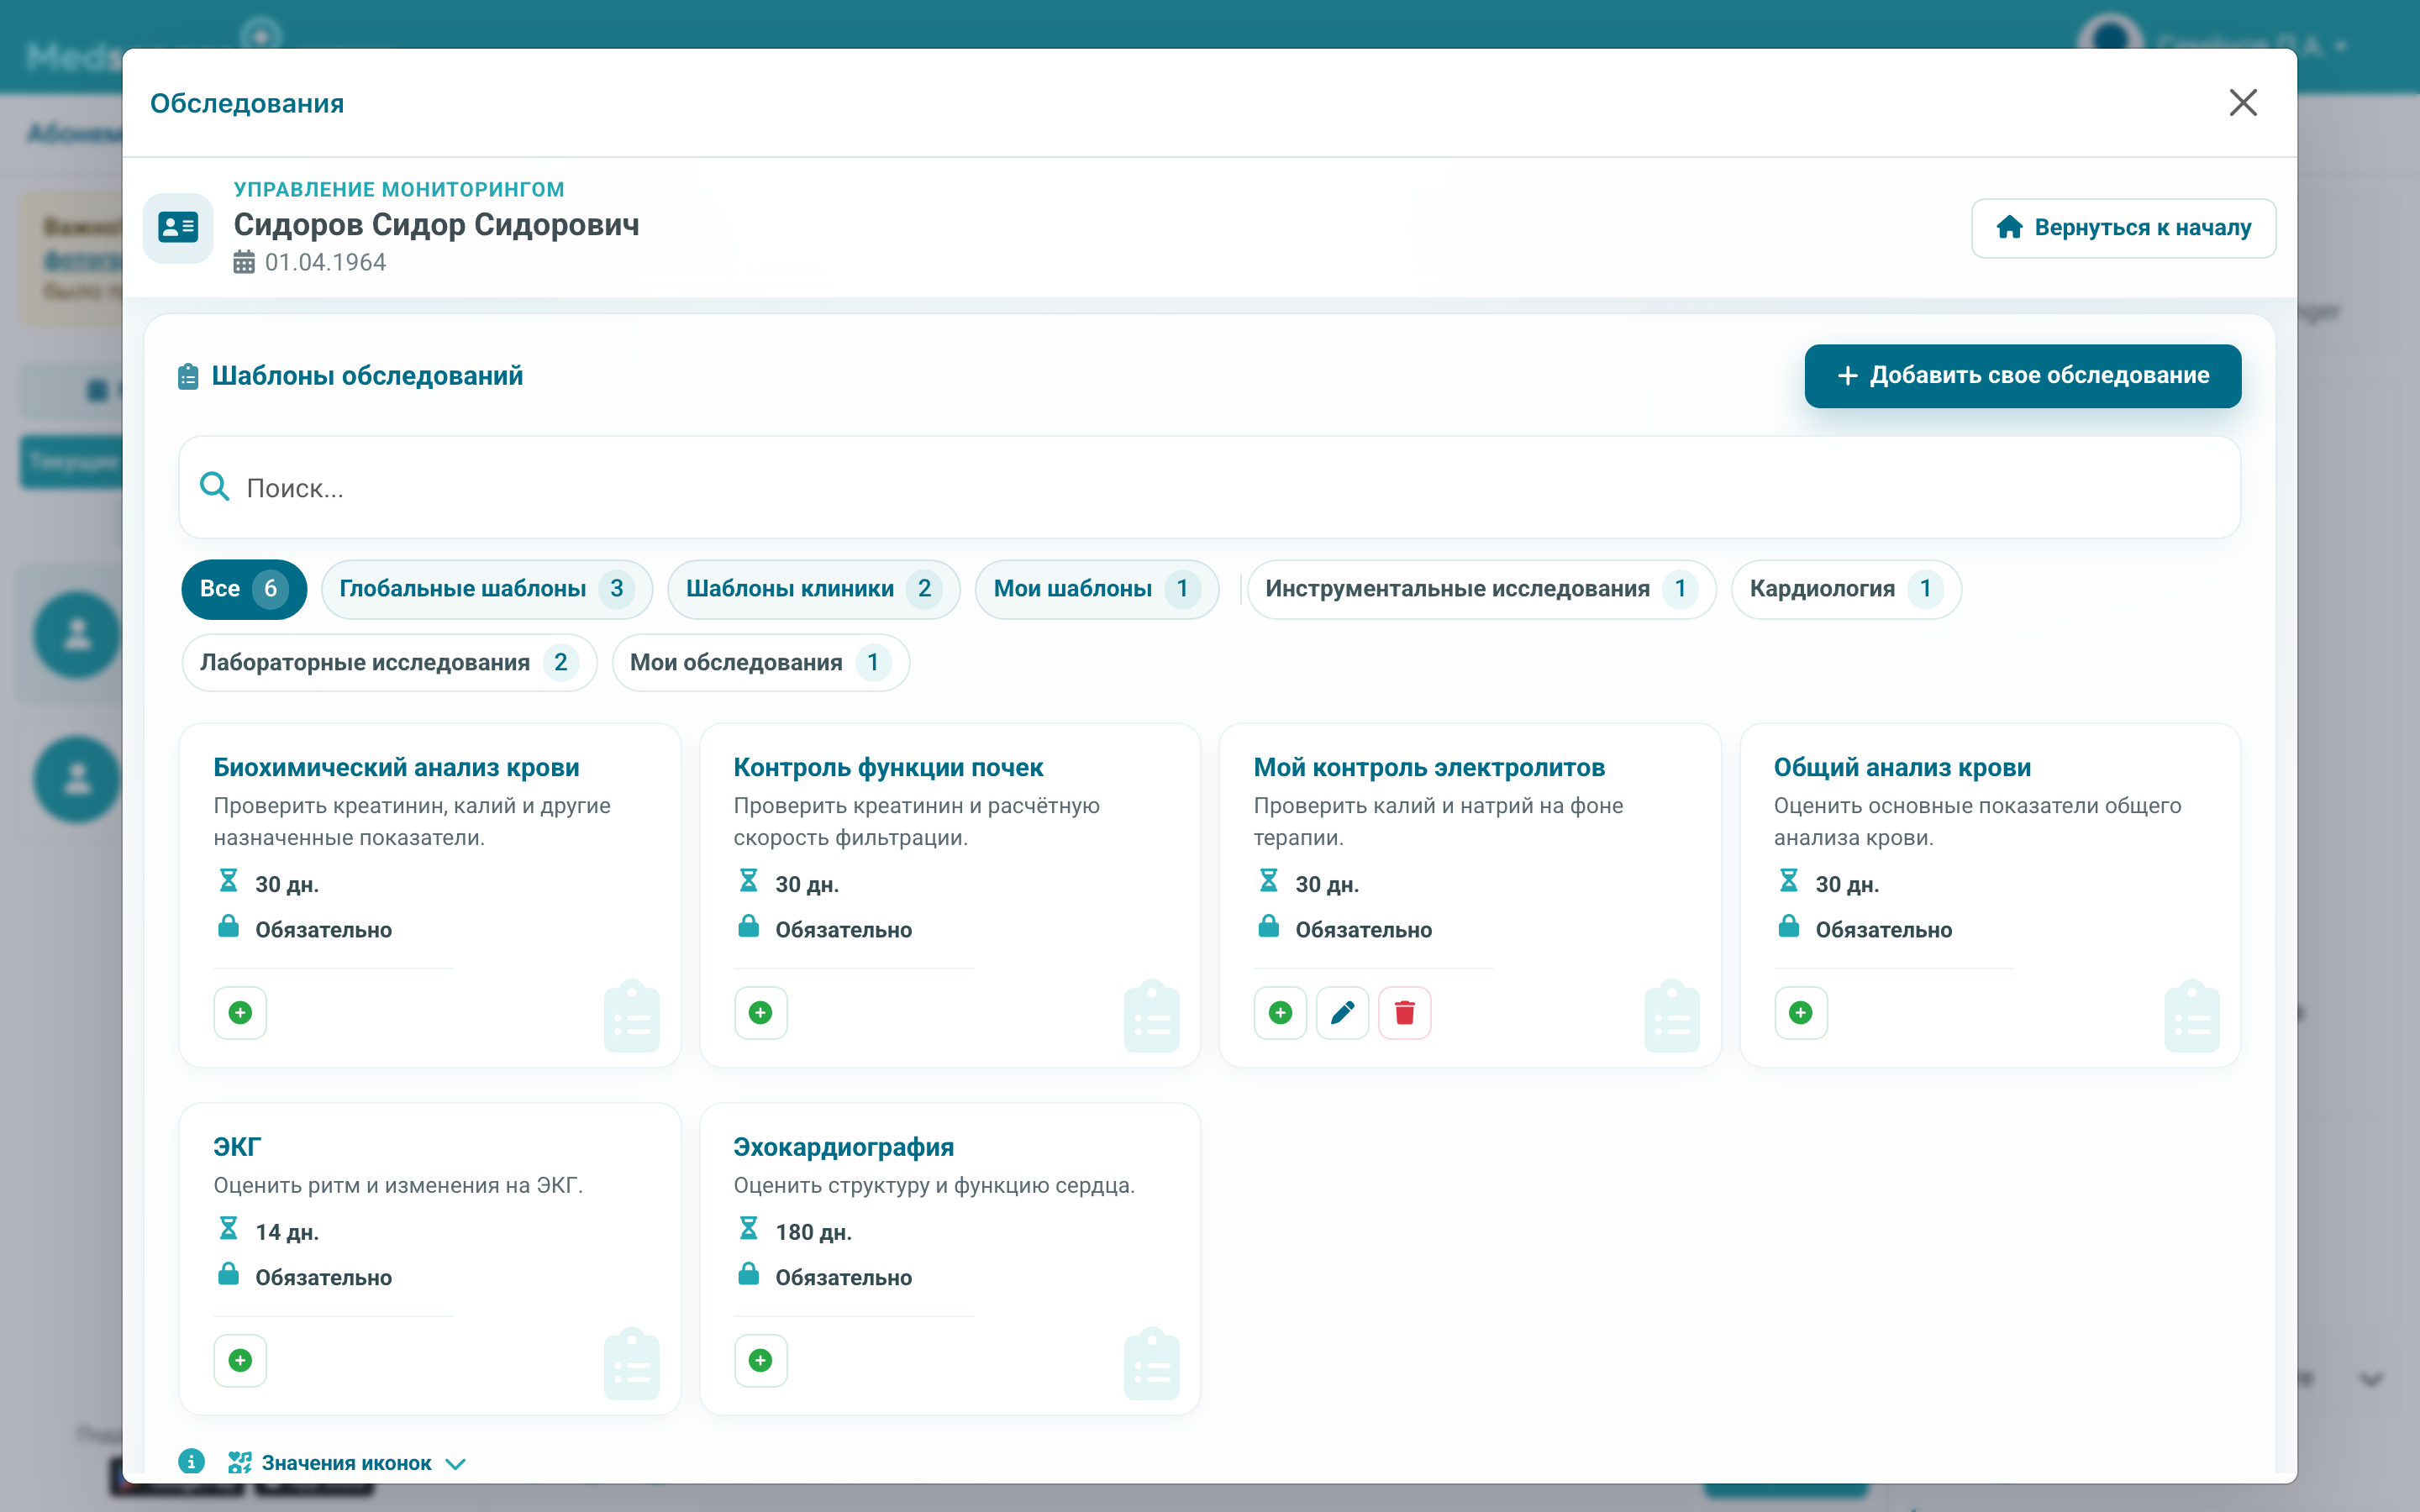2420x1512 pixels.
Task: Add the ЭКГ template
Action: (x=240, y=1360)
